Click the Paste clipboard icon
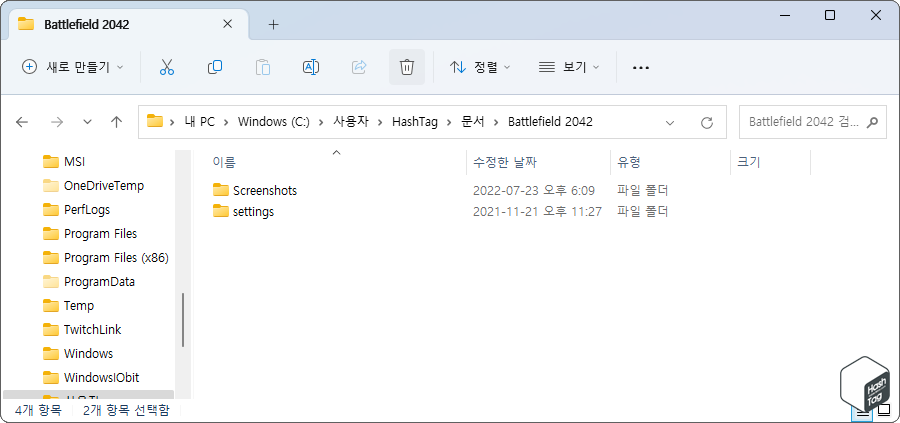Screen dimensions: 900x423 tap(263, 67)
